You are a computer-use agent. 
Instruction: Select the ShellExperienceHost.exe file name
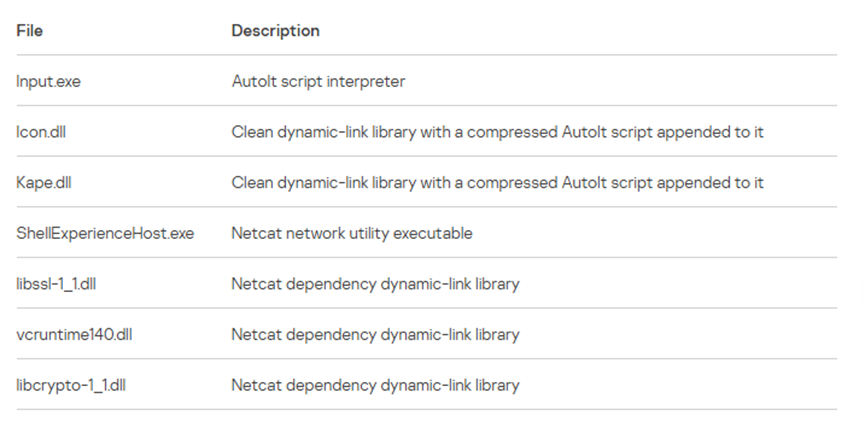click(x=105, y=233)
